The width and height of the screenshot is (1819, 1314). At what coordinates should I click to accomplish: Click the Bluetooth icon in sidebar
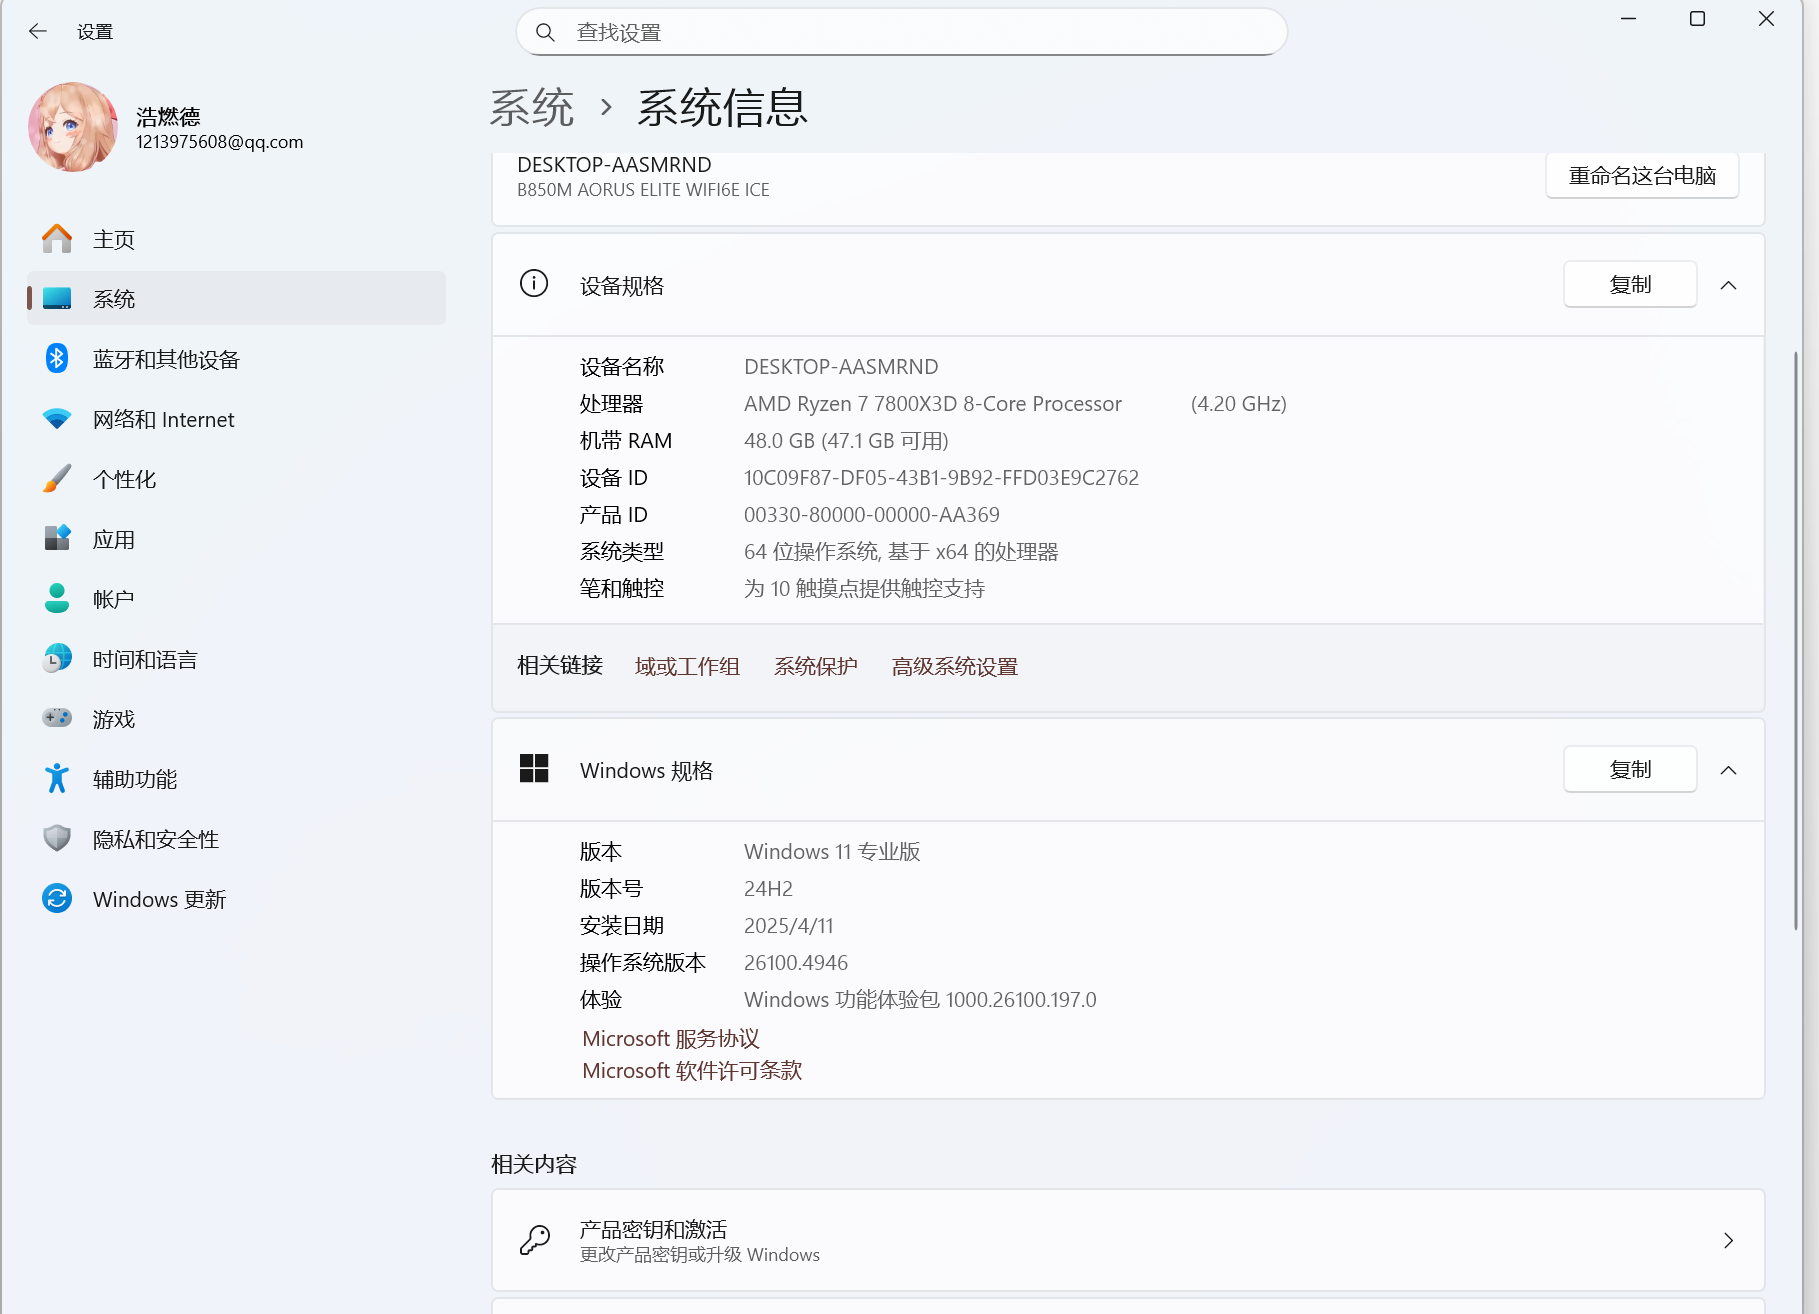(57, 358)
